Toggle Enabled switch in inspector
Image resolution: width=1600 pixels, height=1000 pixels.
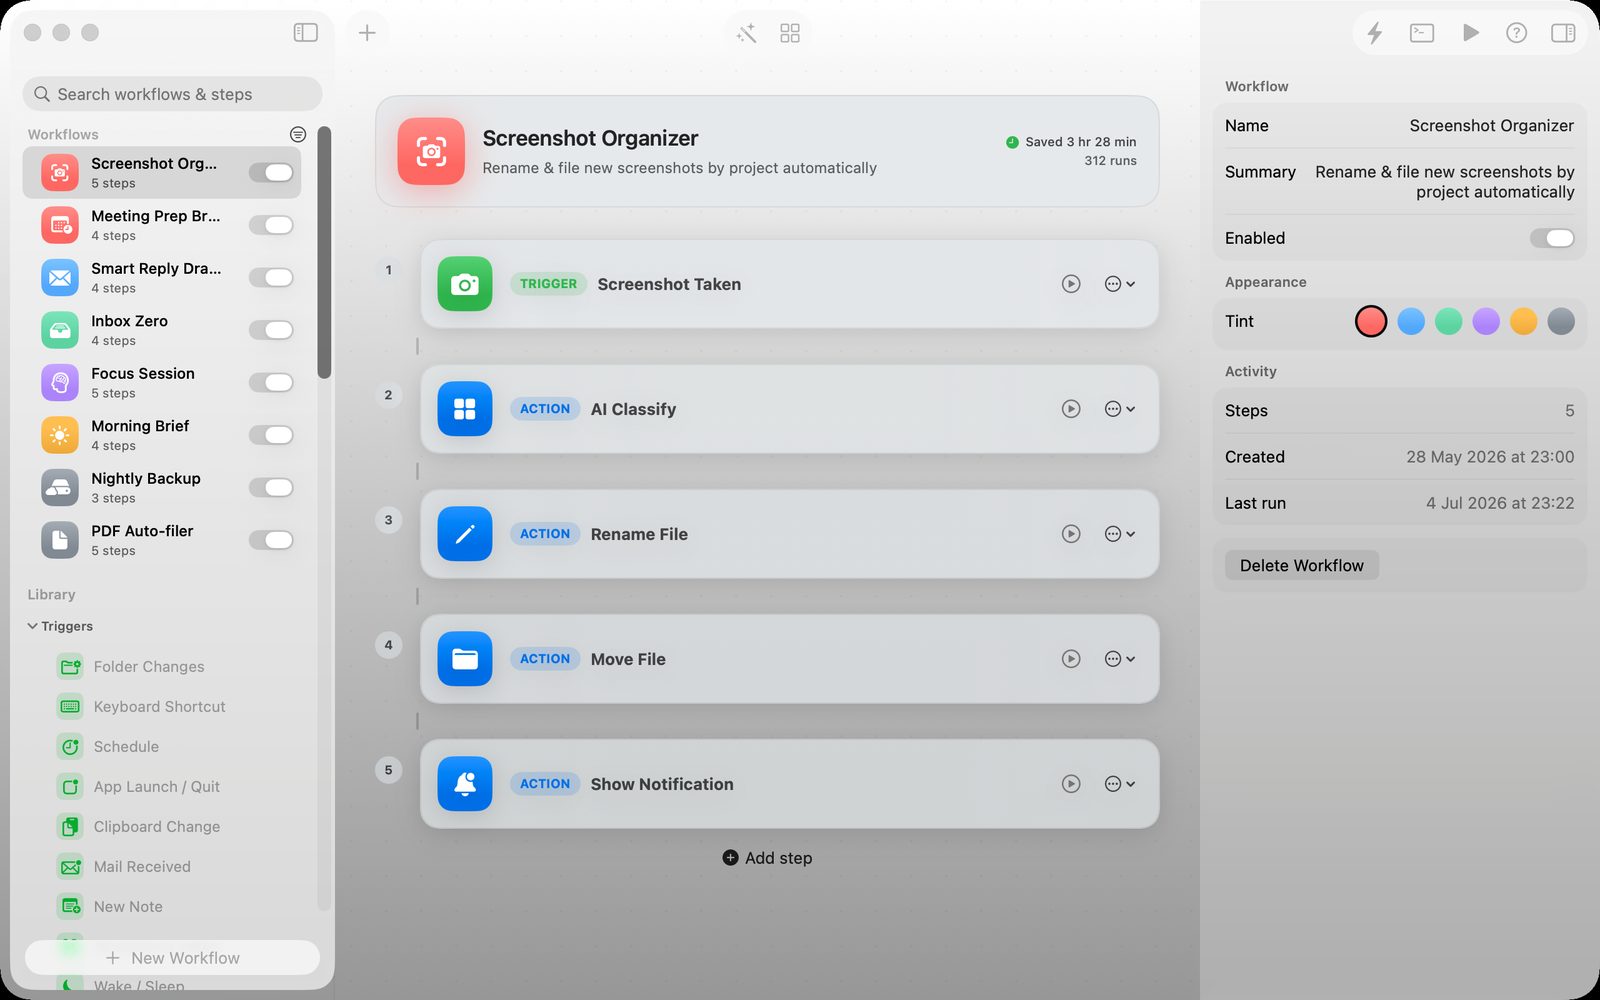[1552, 238]
